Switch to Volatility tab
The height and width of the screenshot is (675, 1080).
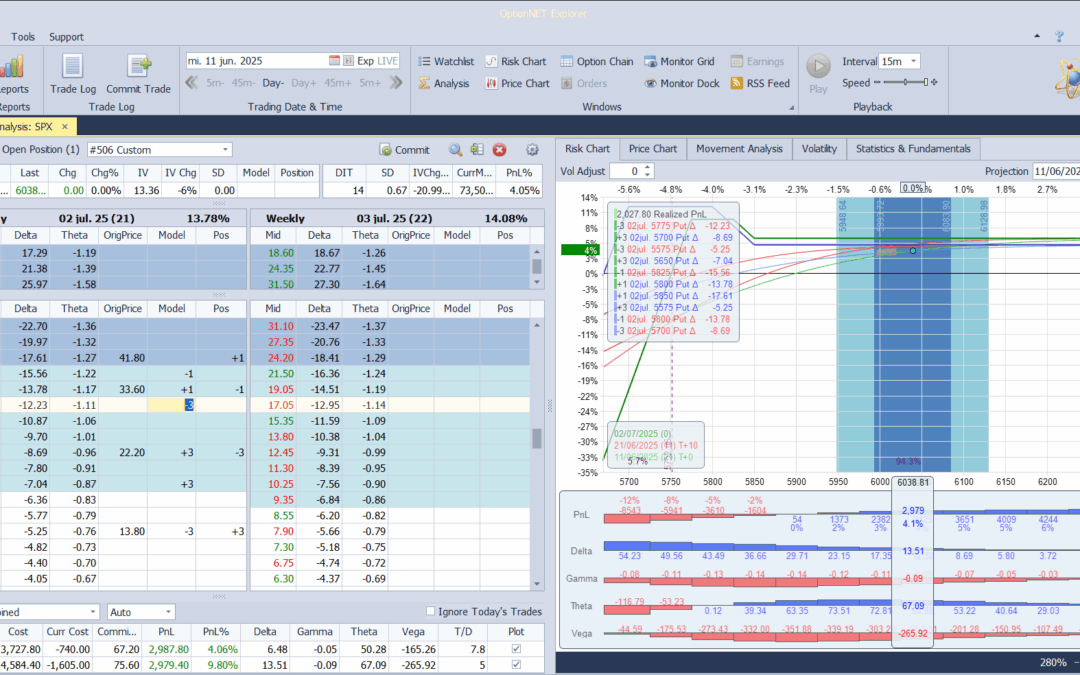pyautogui.click(x=819, y=149)
